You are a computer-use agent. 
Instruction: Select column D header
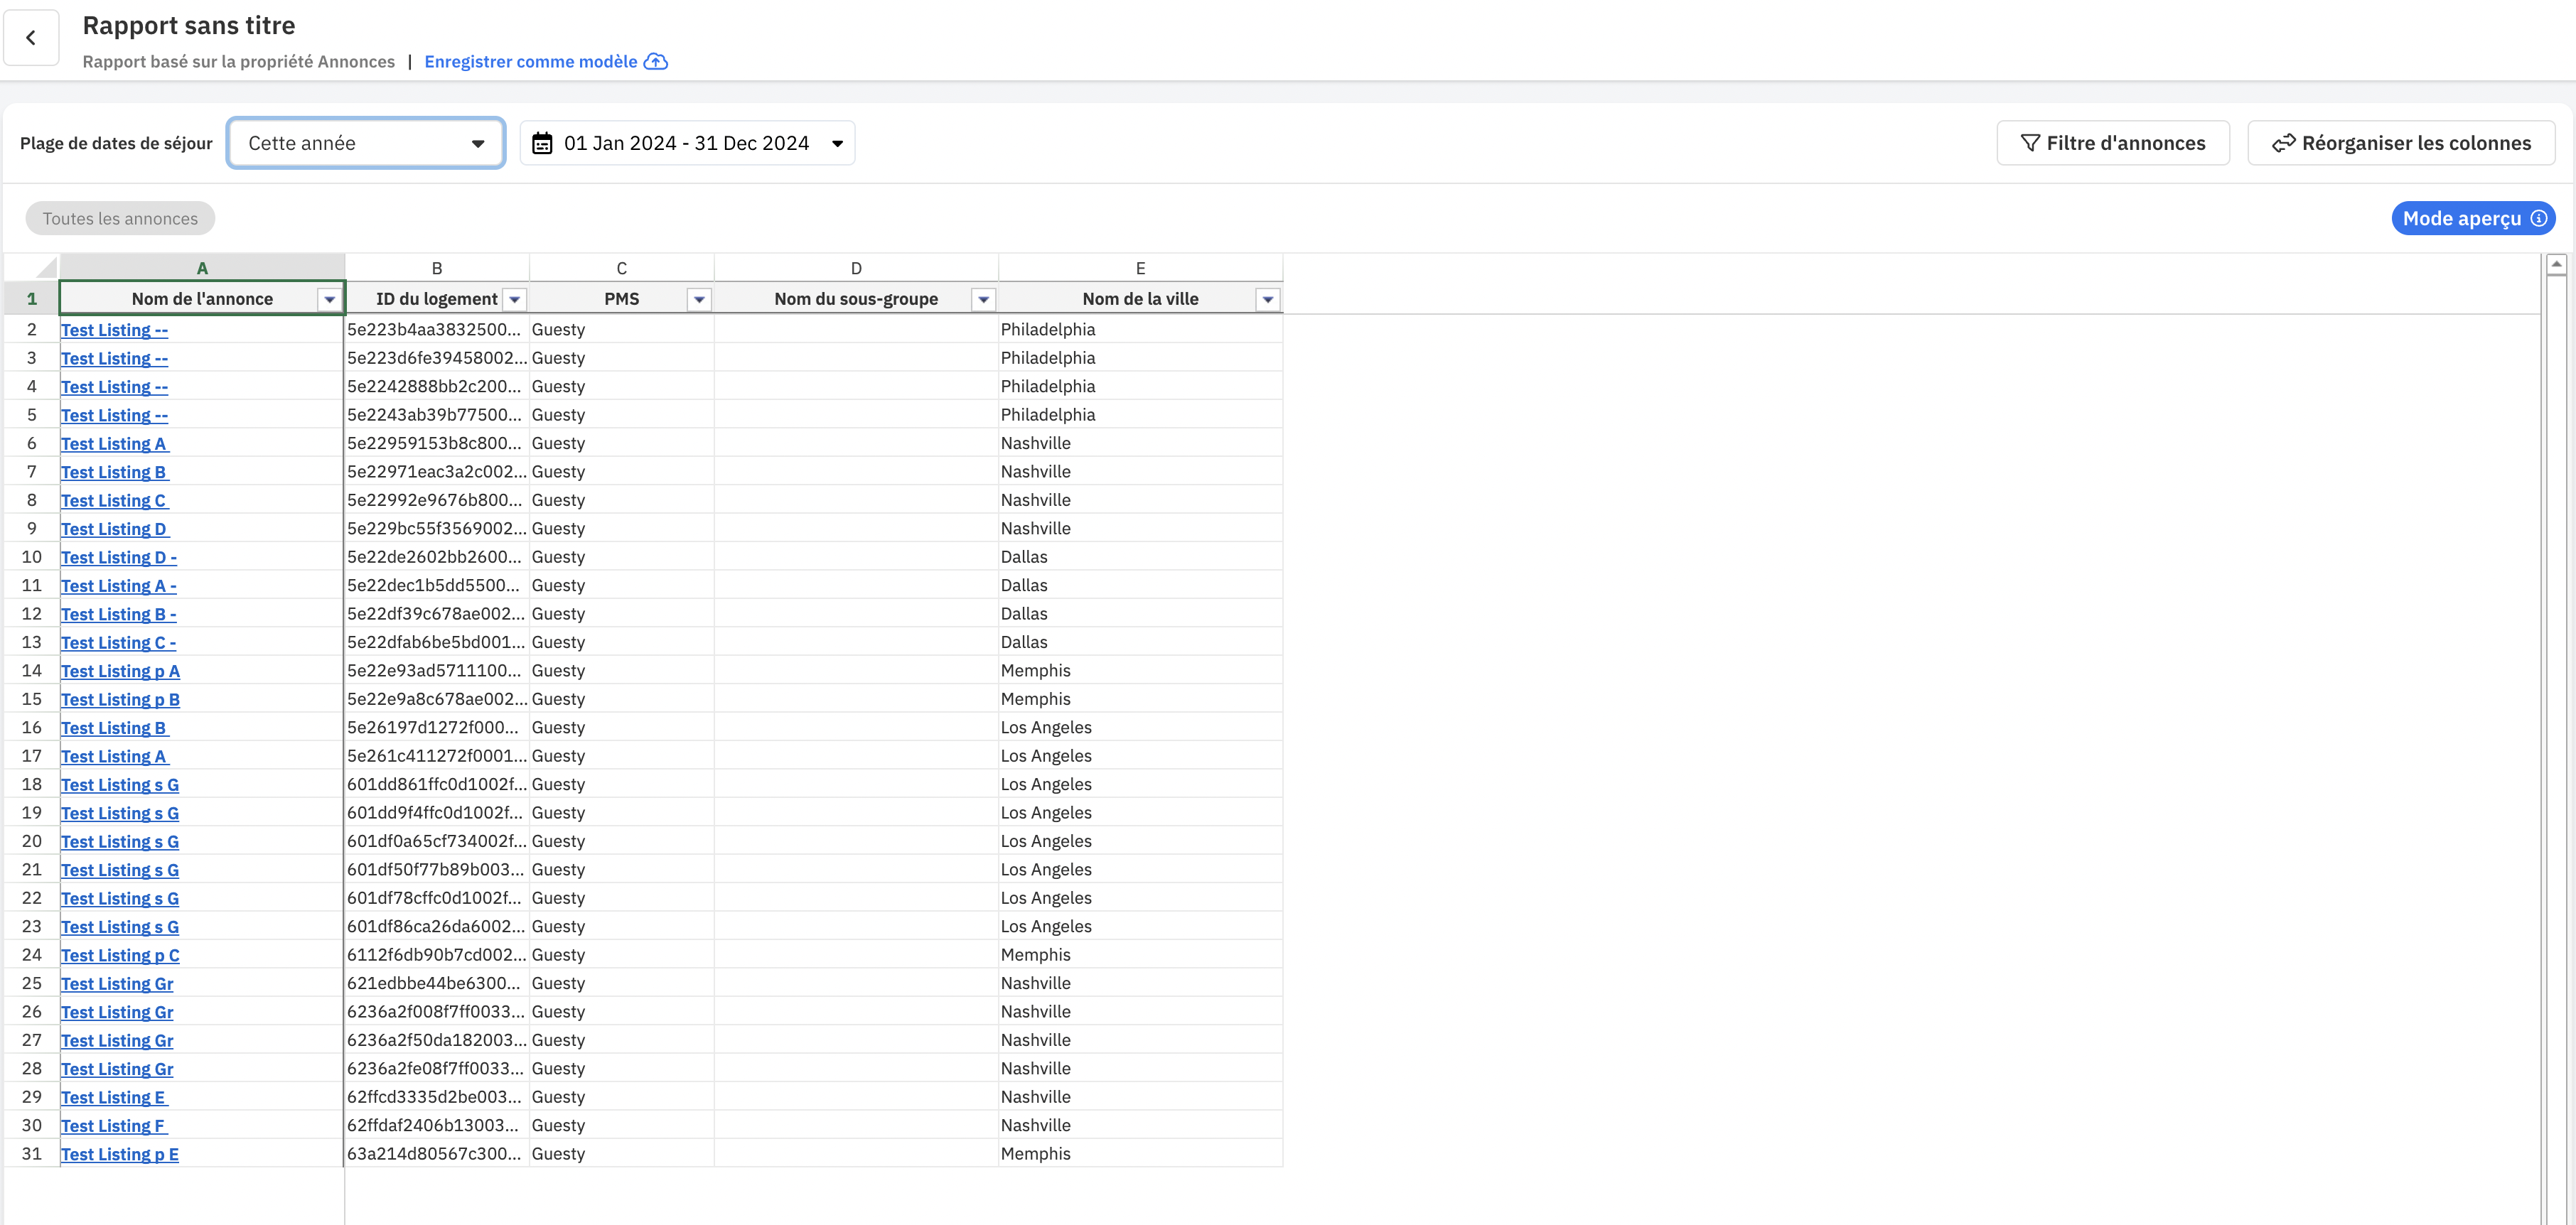coord(856,268)
